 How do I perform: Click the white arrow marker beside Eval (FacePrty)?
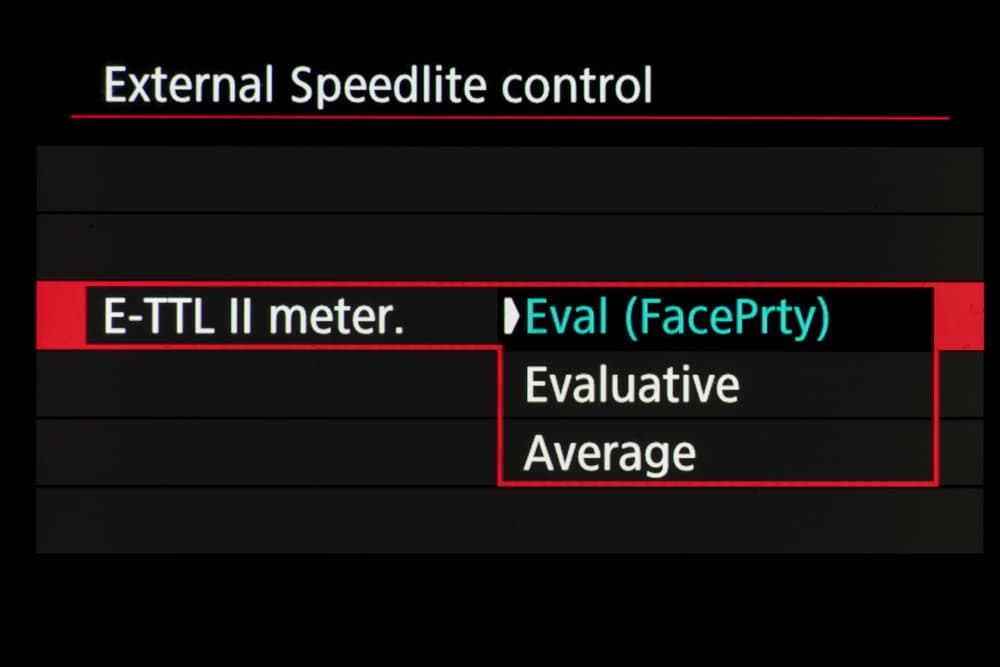pyautogui.click(x=513, y=317)
